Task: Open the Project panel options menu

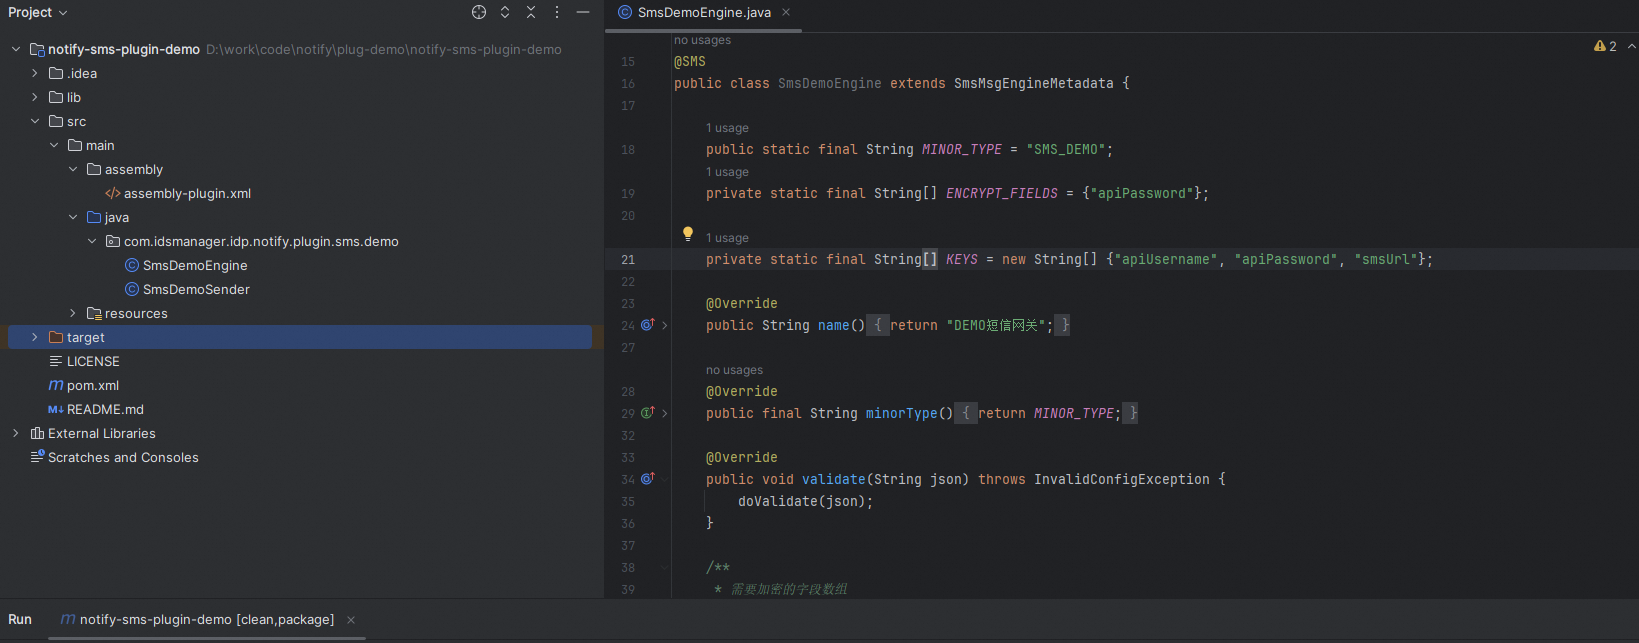Action: (557, 12)
